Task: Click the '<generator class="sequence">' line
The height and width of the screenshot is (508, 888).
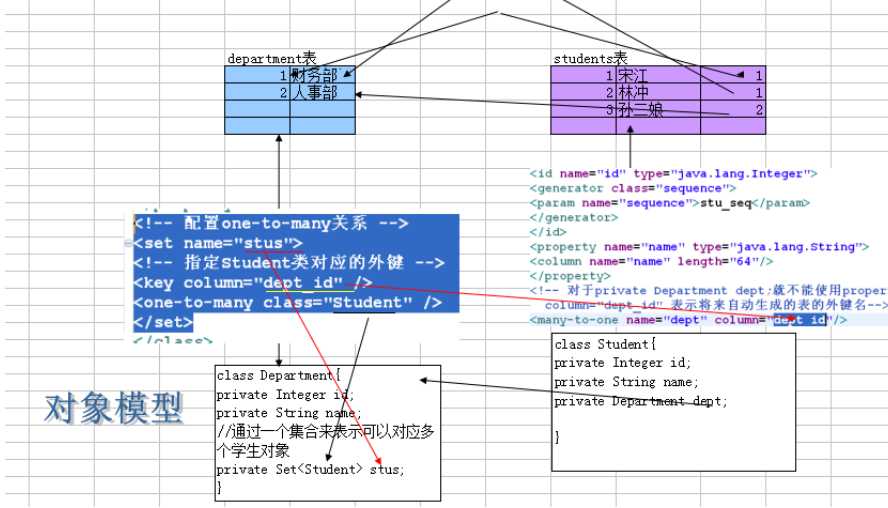Action: (633, 189)
